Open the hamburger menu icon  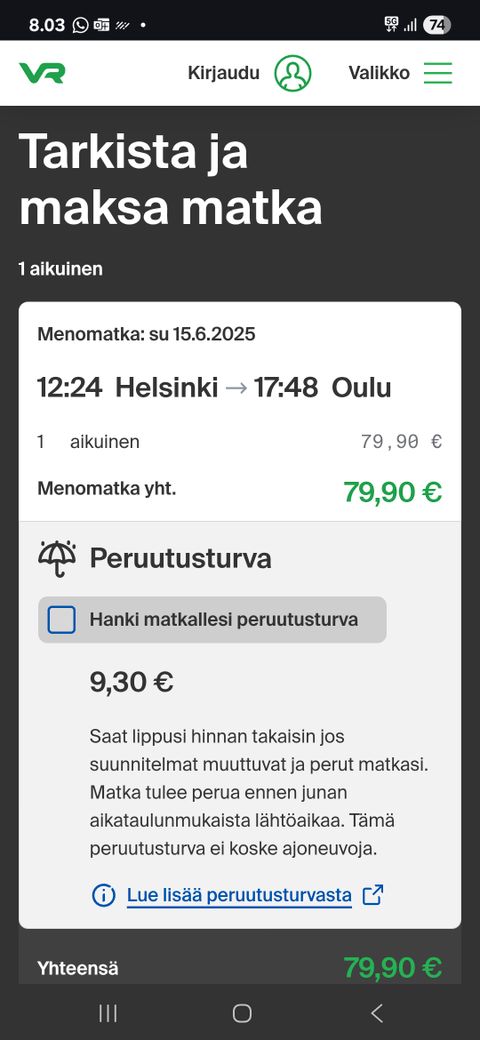click(x=438, y=73)
